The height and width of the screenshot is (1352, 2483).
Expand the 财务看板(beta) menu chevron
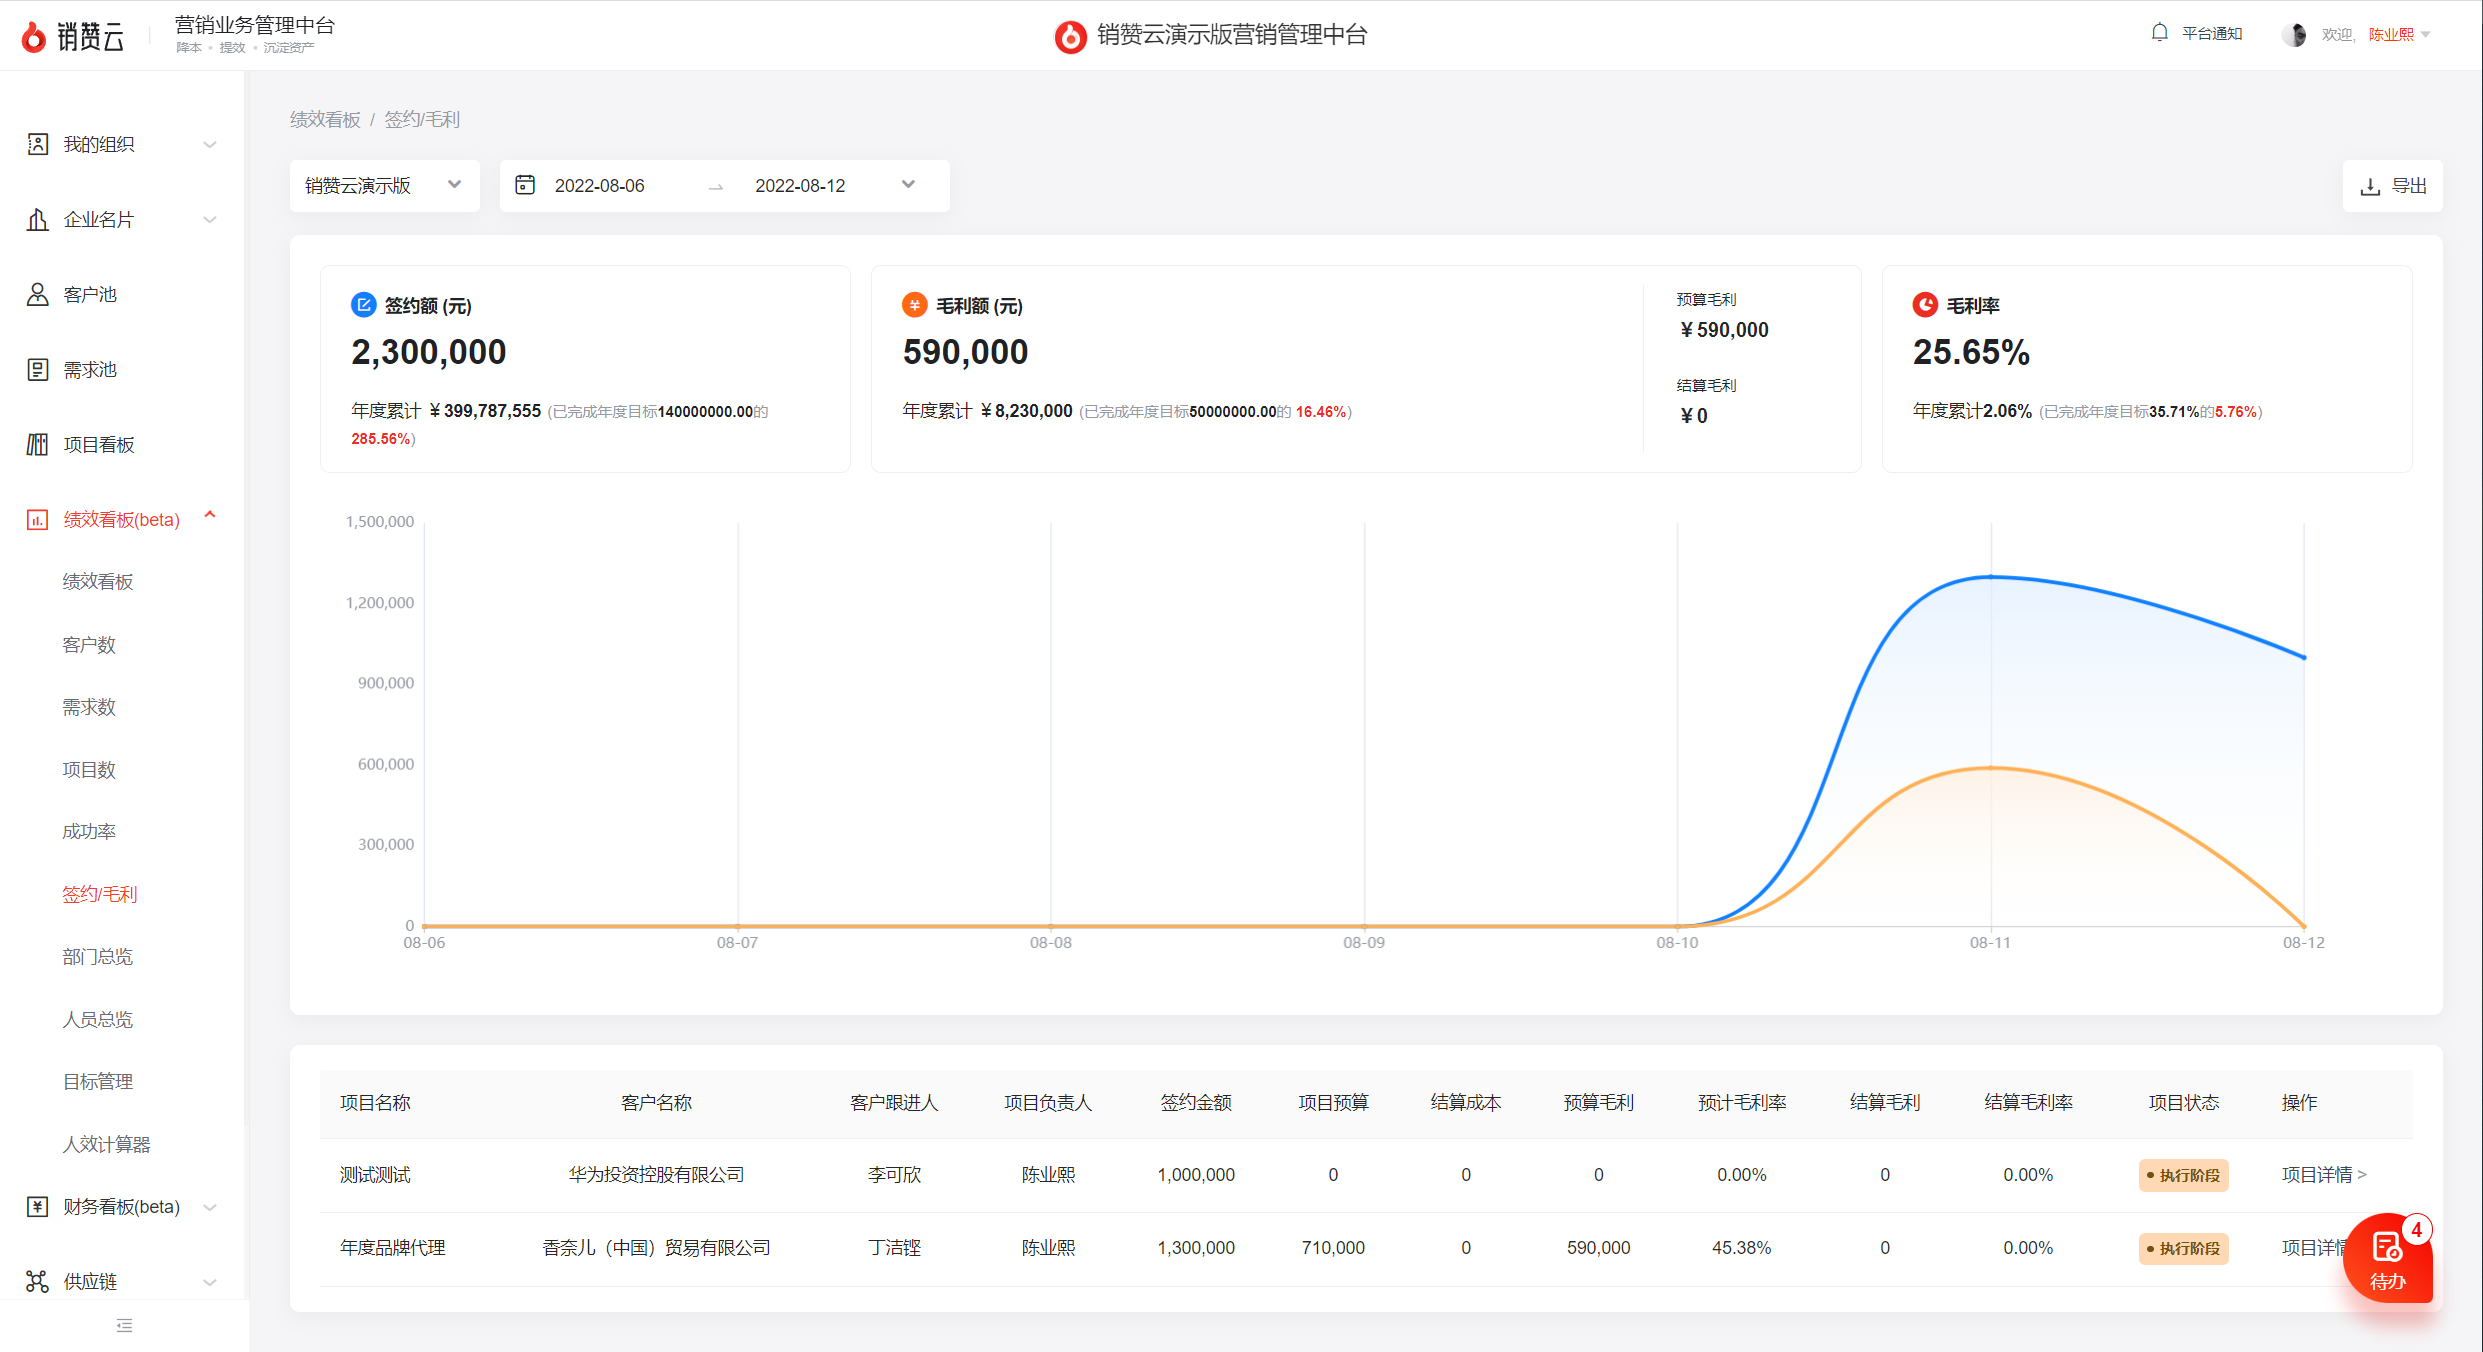coord(210,1207)
